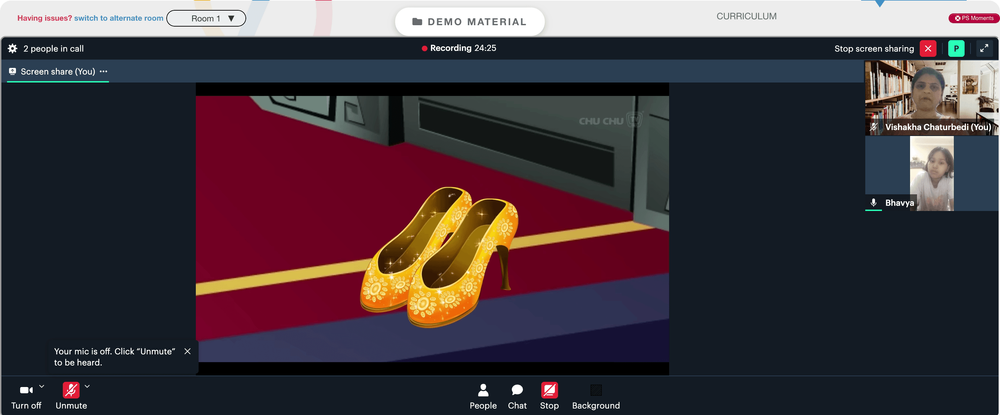Select Bhavya's video thumbnail
The height and width of the screenshot is (415, 1000).
(932, 173)
